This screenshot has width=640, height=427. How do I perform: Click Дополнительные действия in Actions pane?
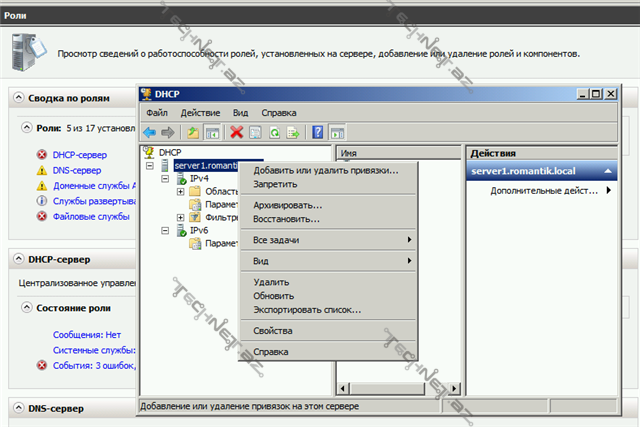(x=545, y=190)
